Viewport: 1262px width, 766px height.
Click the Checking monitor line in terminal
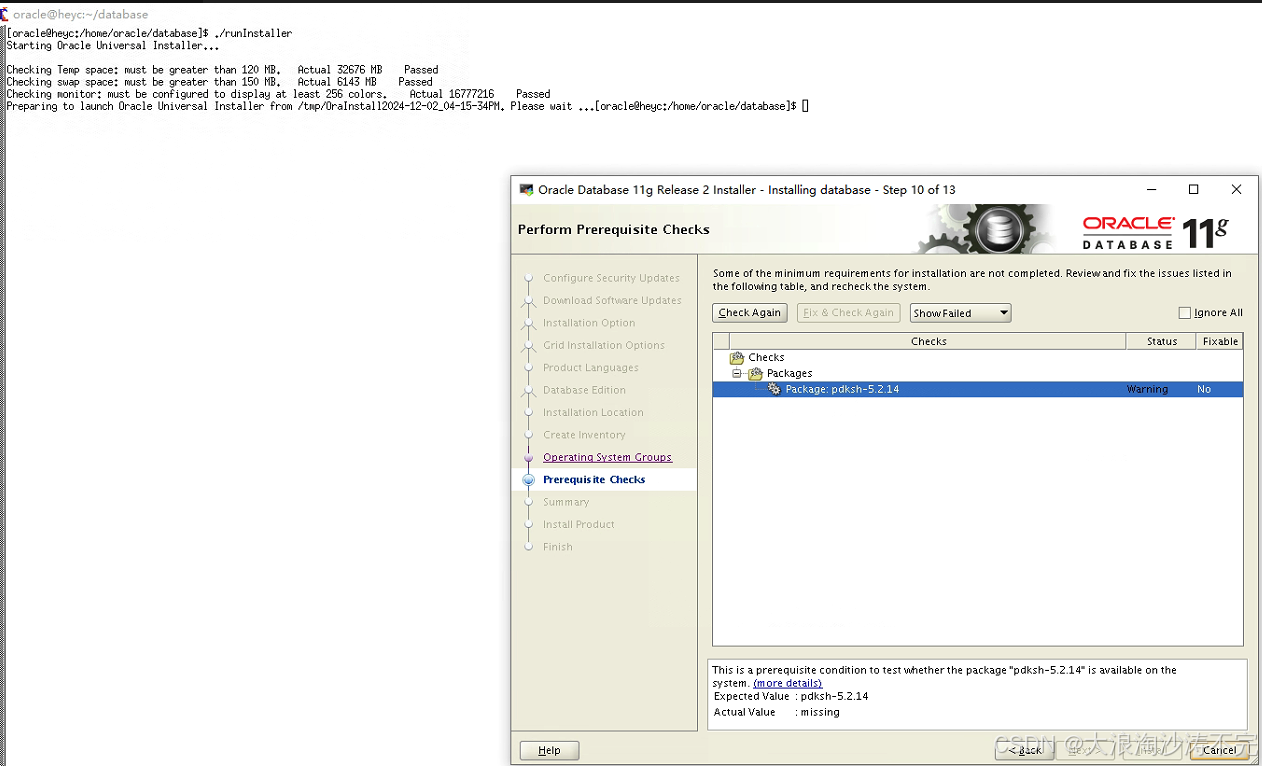(x=278, y=94)
